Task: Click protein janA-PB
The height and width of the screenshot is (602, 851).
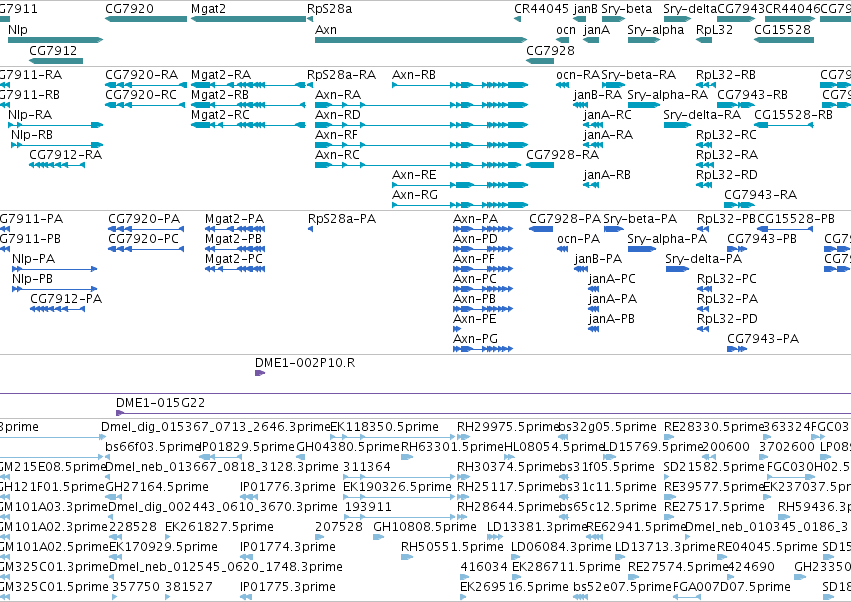Action: (611, 319)
